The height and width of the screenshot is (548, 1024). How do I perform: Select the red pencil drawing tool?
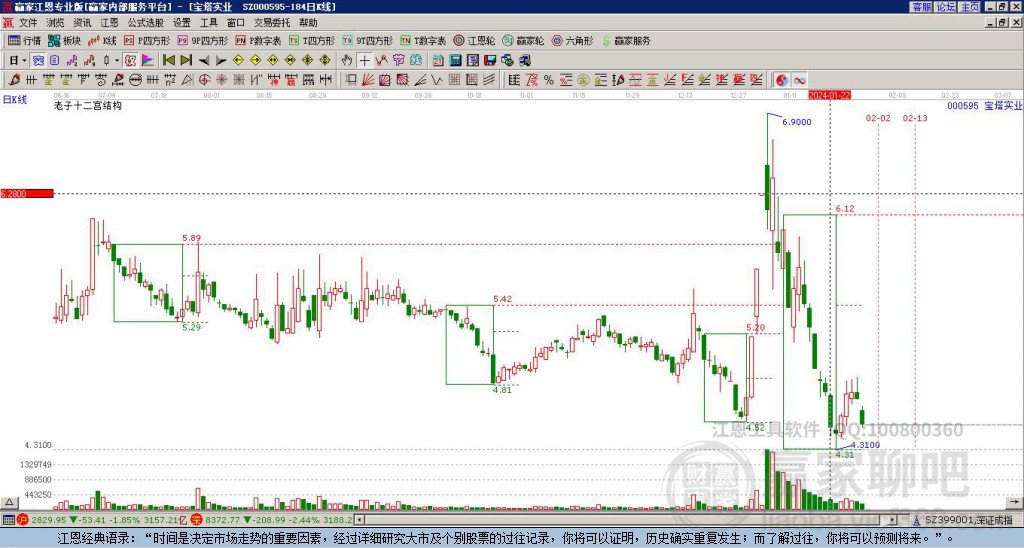tap(14, 80)
